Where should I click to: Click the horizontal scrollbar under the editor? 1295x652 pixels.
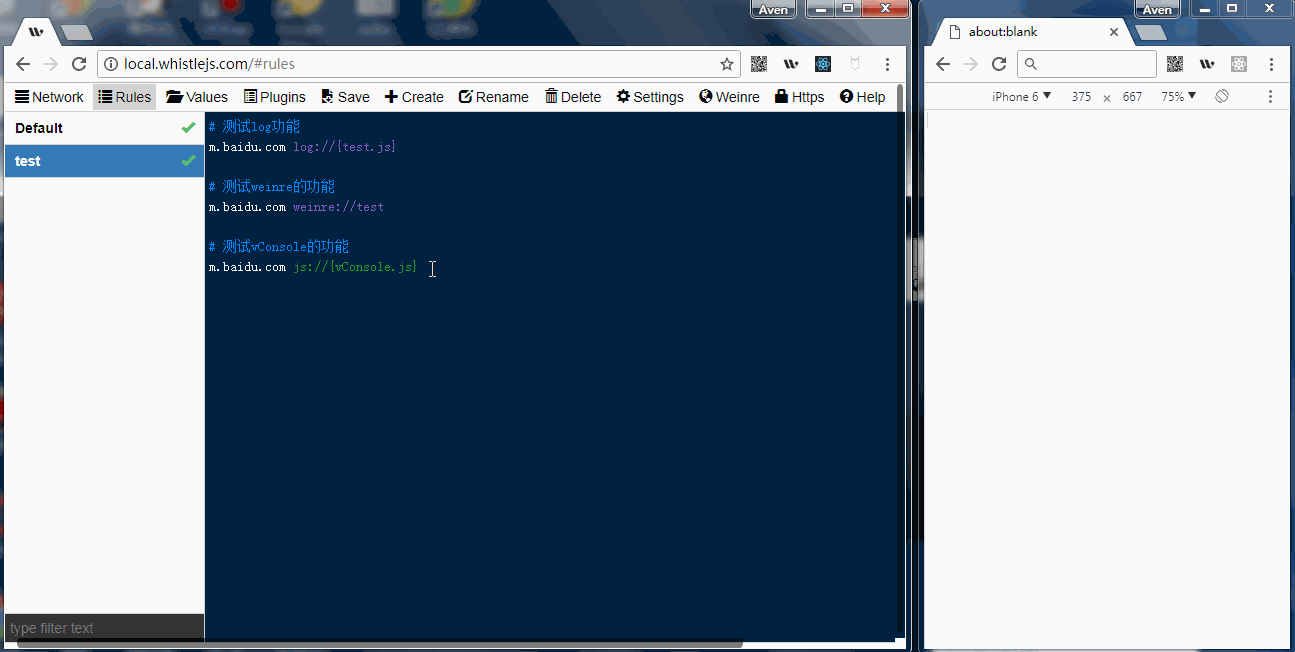click(x=380, y=644)
